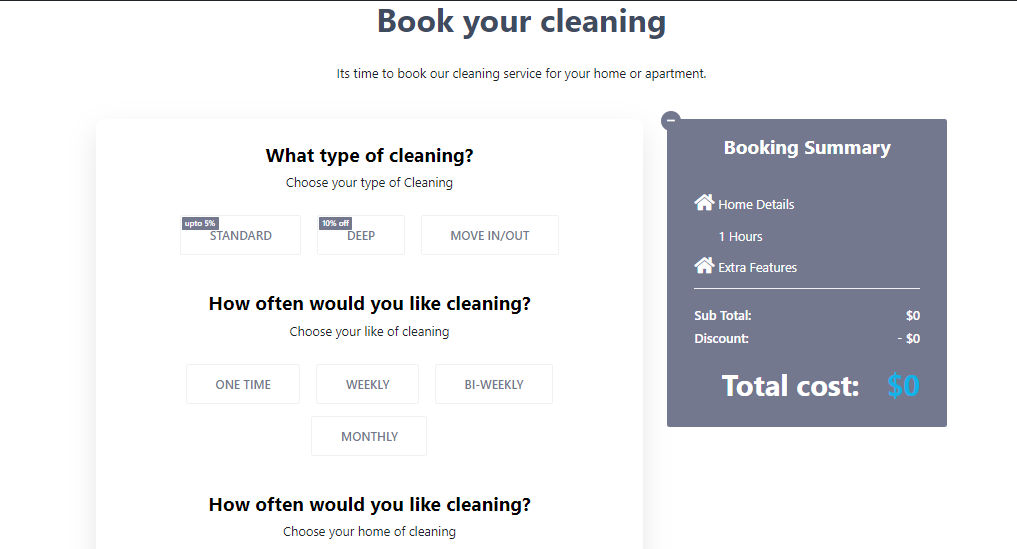The image size is (1017, 549).
Task: Choose MOVE IN/OUT cleaning option
Action: (x=490, y=235)
